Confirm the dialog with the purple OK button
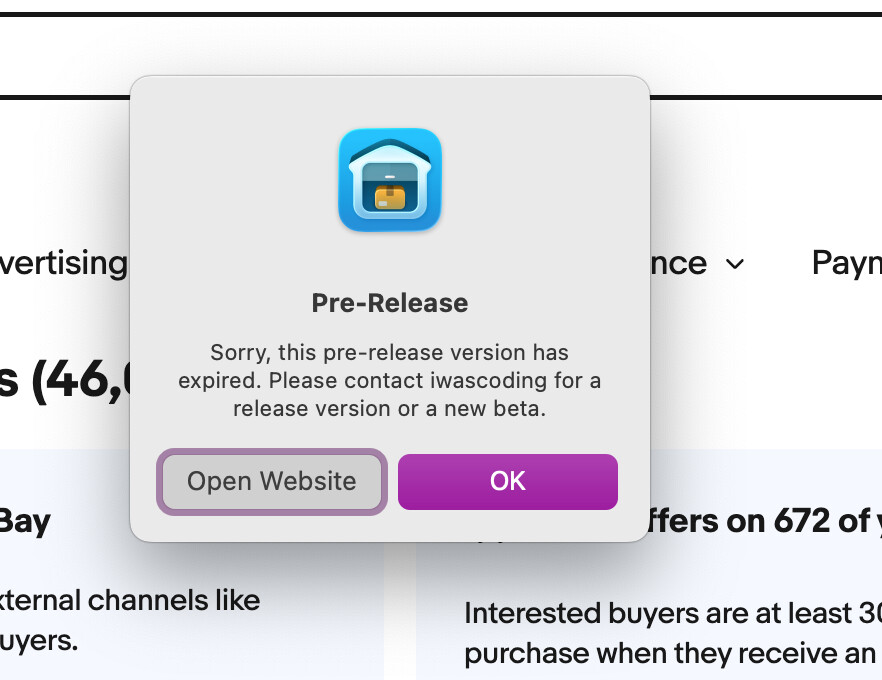 click(507, 481)
